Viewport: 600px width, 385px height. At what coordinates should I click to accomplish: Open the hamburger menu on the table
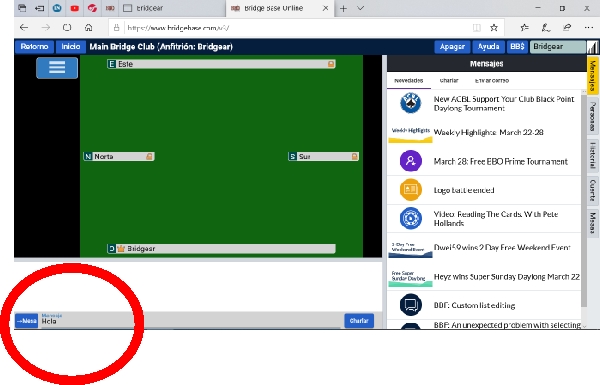pyautogui.click(x=57, y=68)
